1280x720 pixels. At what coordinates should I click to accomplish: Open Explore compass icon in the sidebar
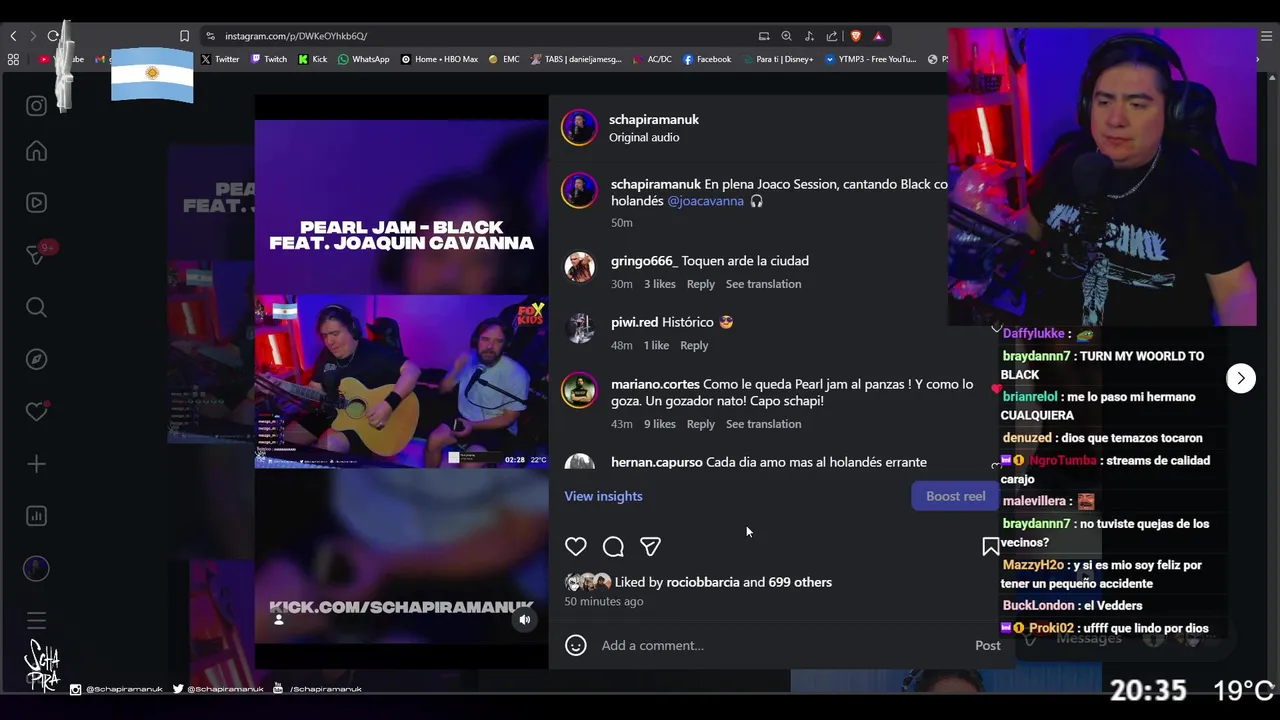pos(36,359)
